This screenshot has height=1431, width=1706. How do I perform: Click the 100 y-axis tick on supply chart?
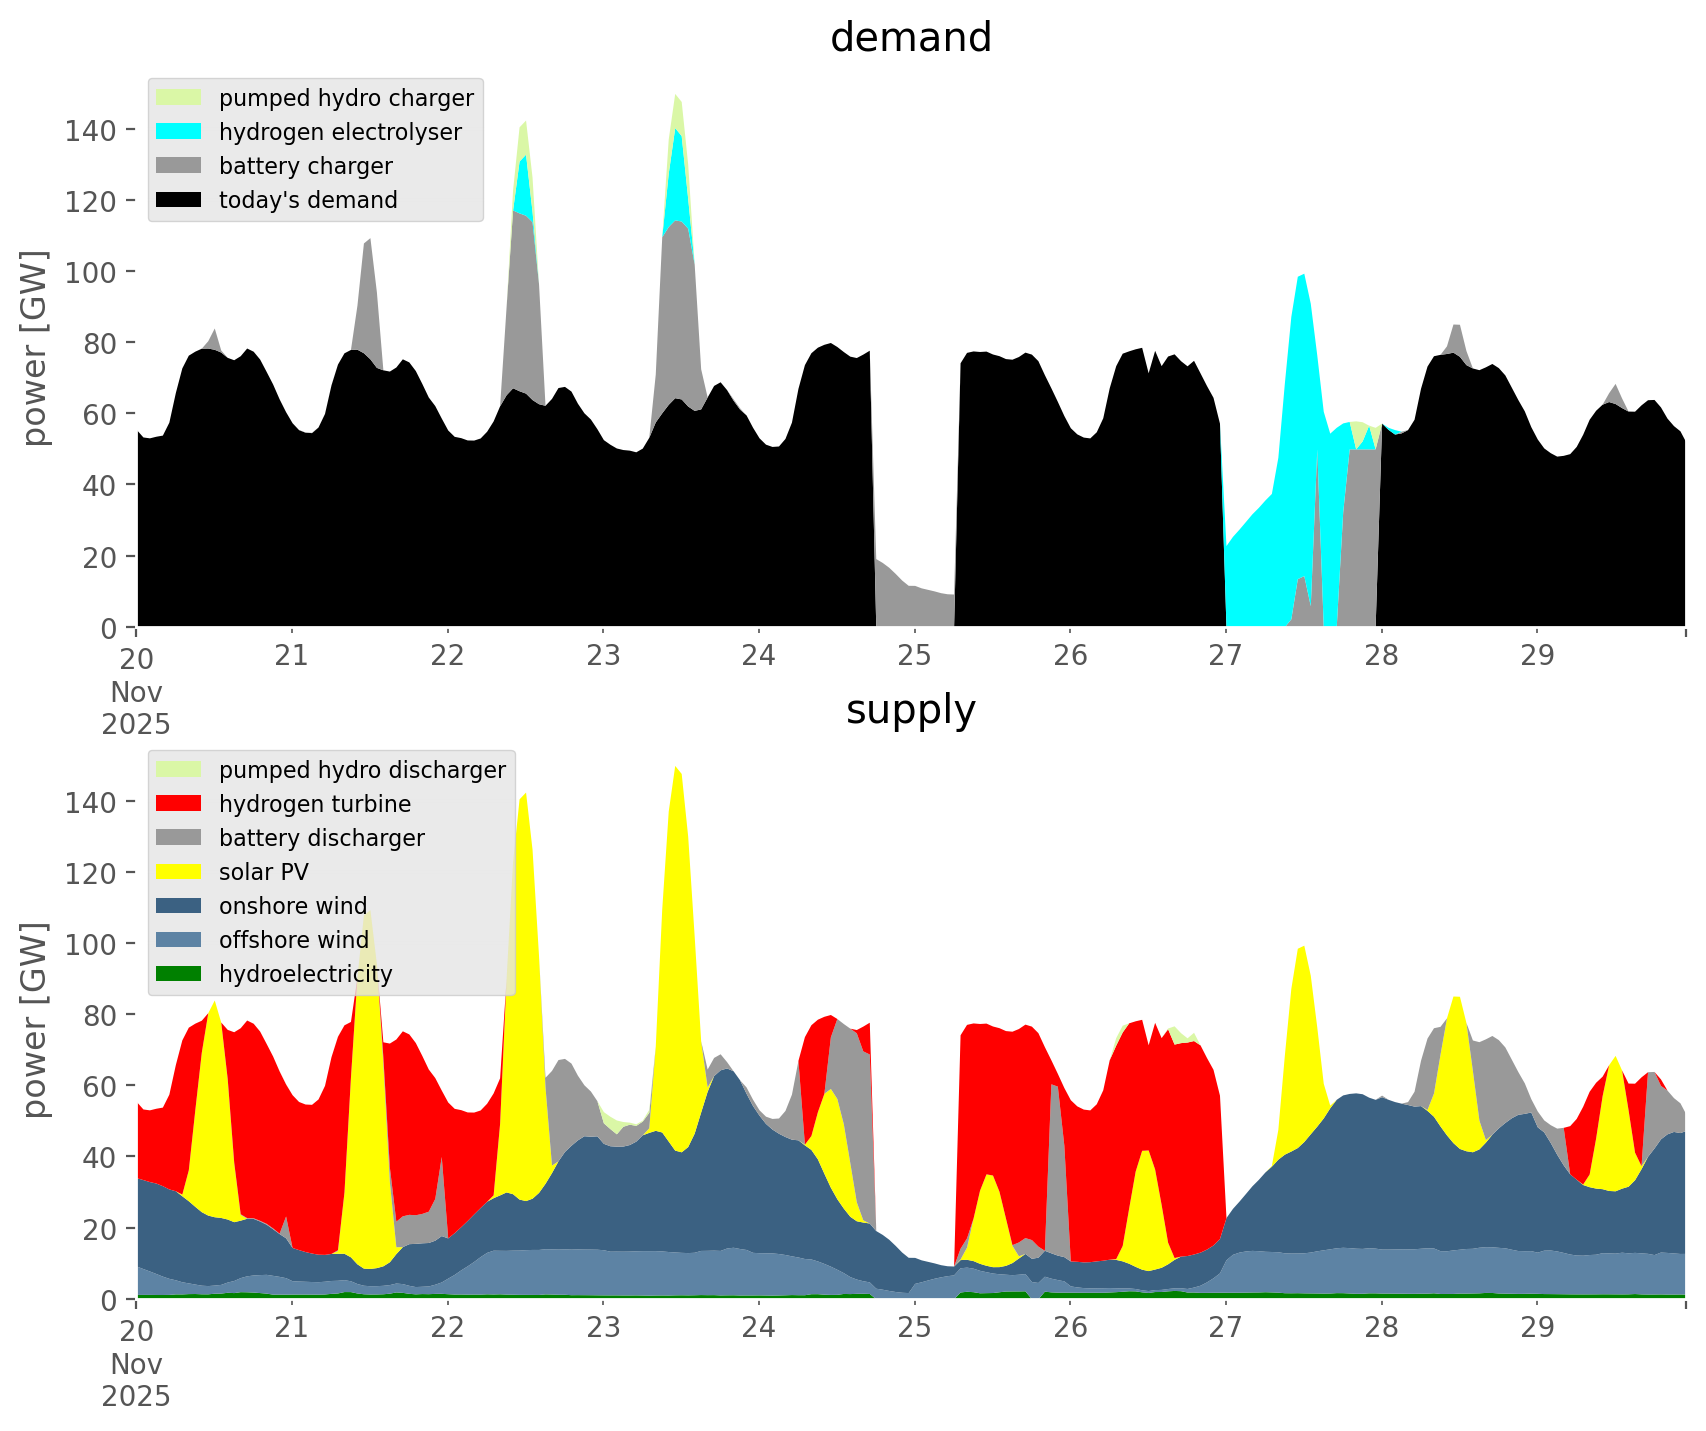click(90, 944)
